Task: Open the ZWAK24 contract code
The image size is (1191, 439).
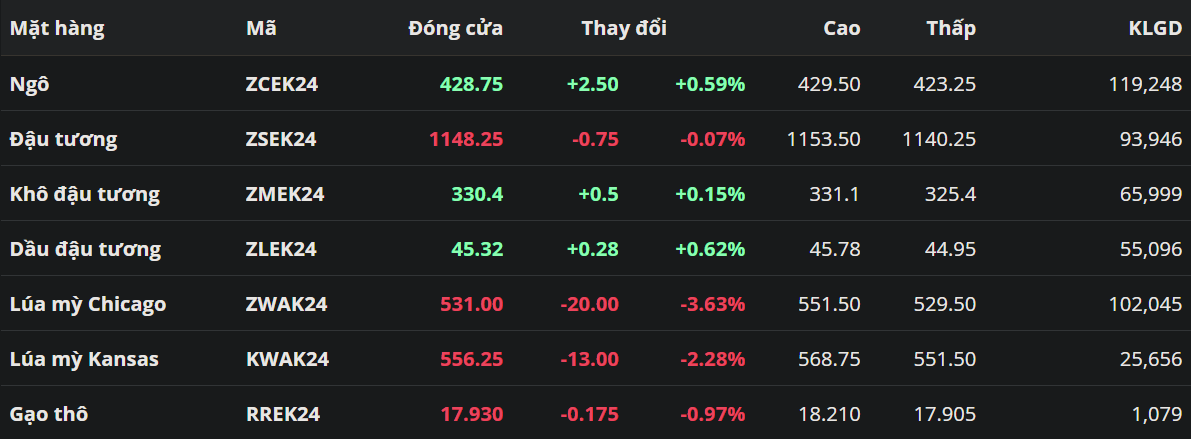Action: pos(286,304)
